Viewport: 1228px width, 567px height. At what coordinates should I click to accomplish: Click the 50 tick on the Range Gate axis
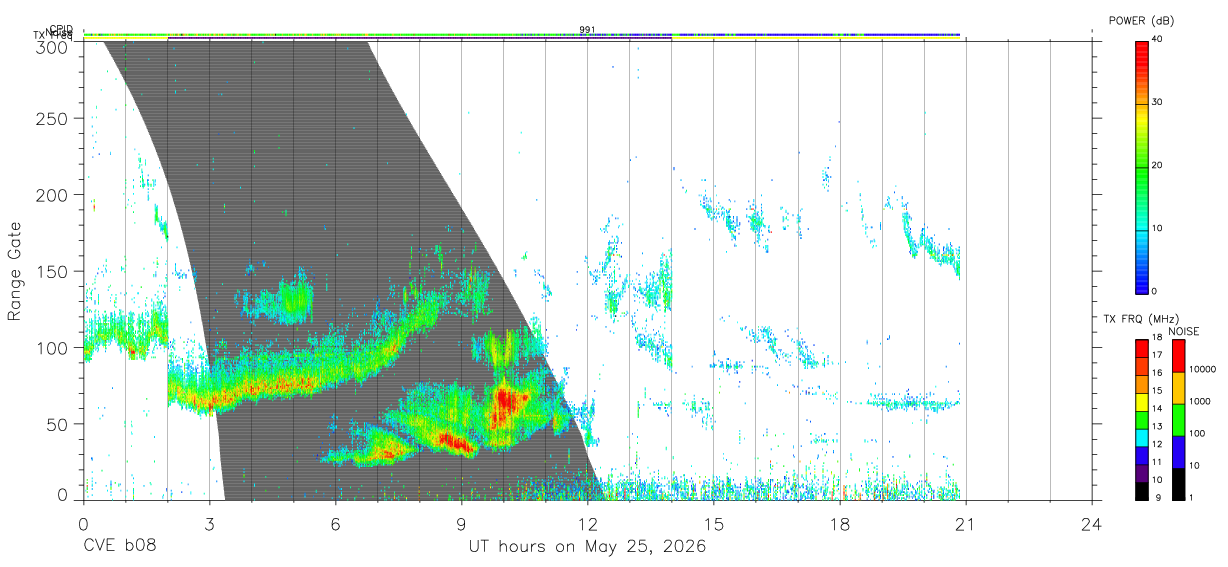click(57, 424)
